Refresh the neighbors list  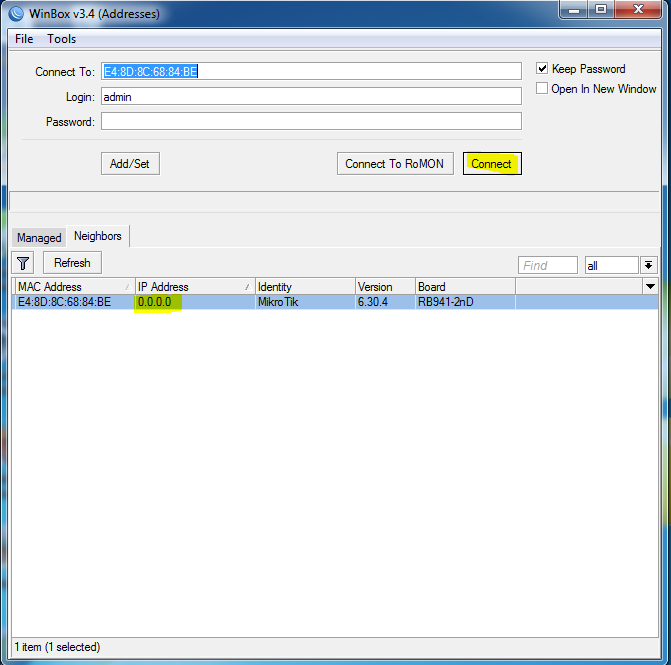[72, 263]
